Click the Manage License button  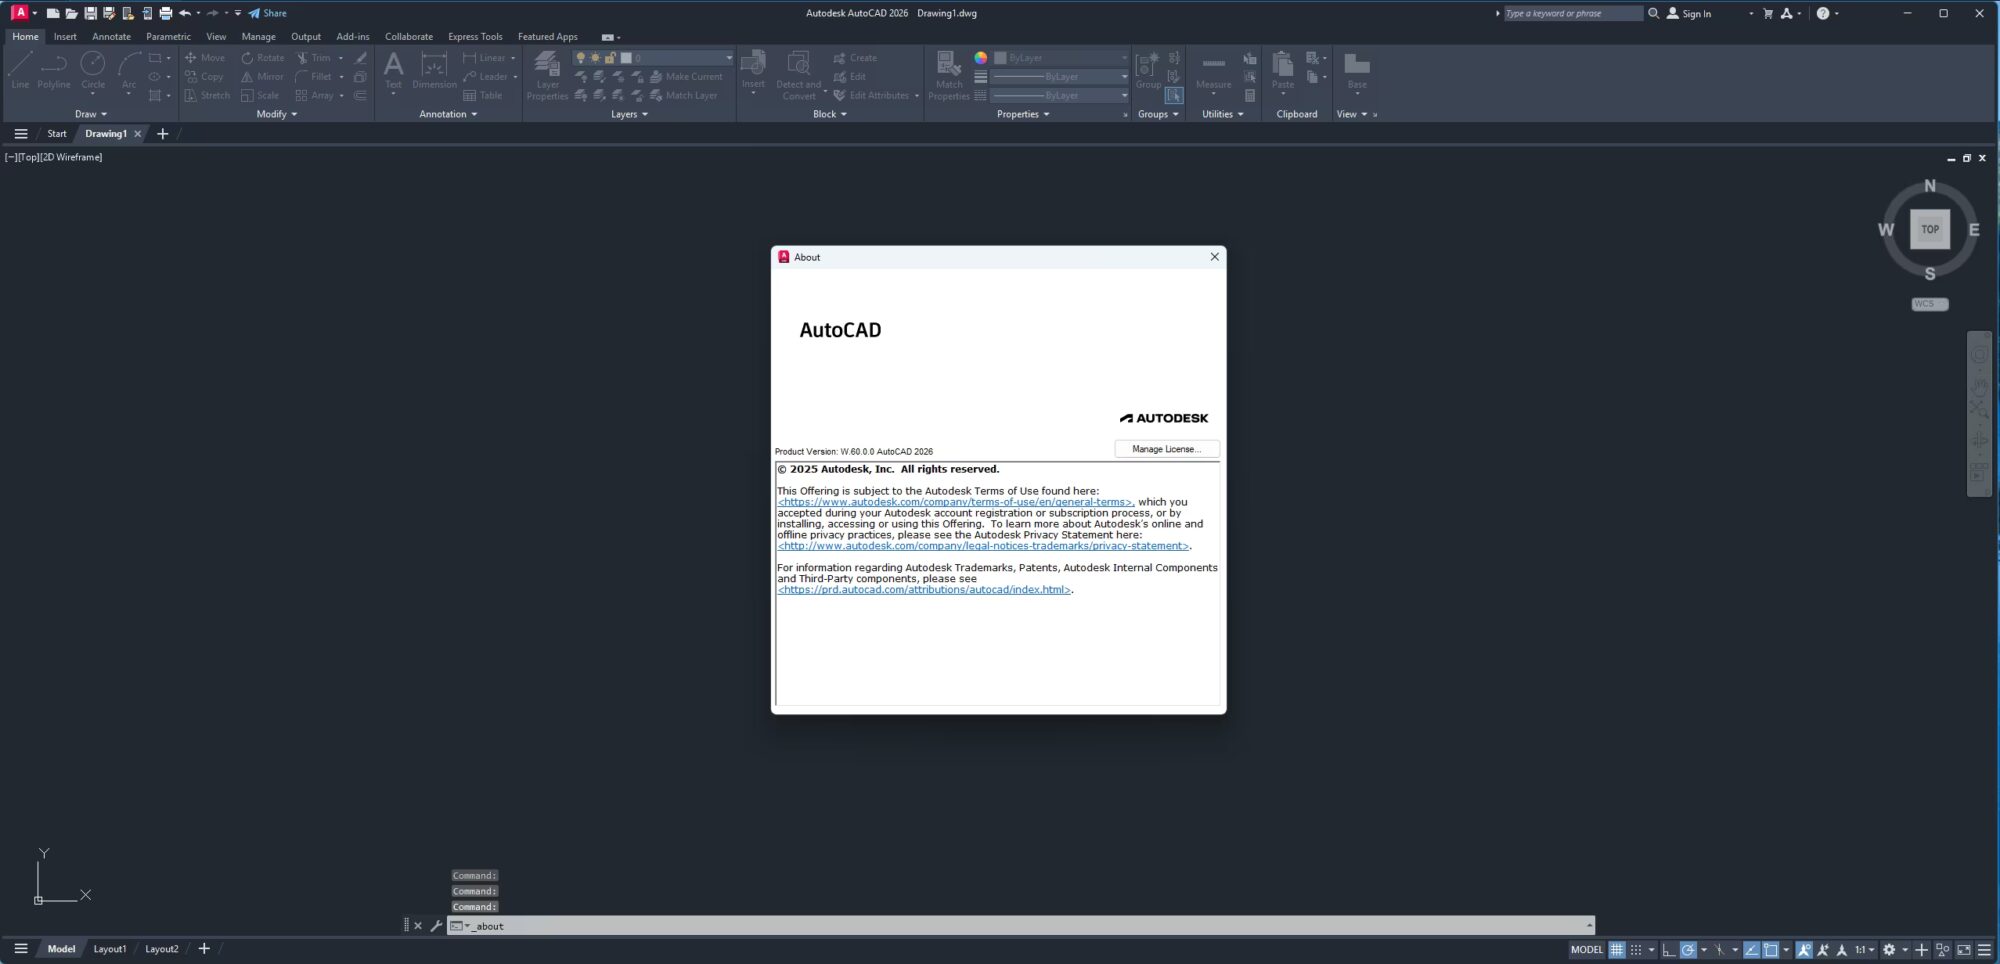1166,449
